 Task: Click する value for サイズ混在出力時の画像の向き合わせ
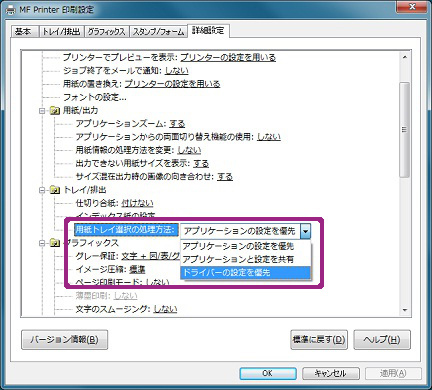coord(225,177)
